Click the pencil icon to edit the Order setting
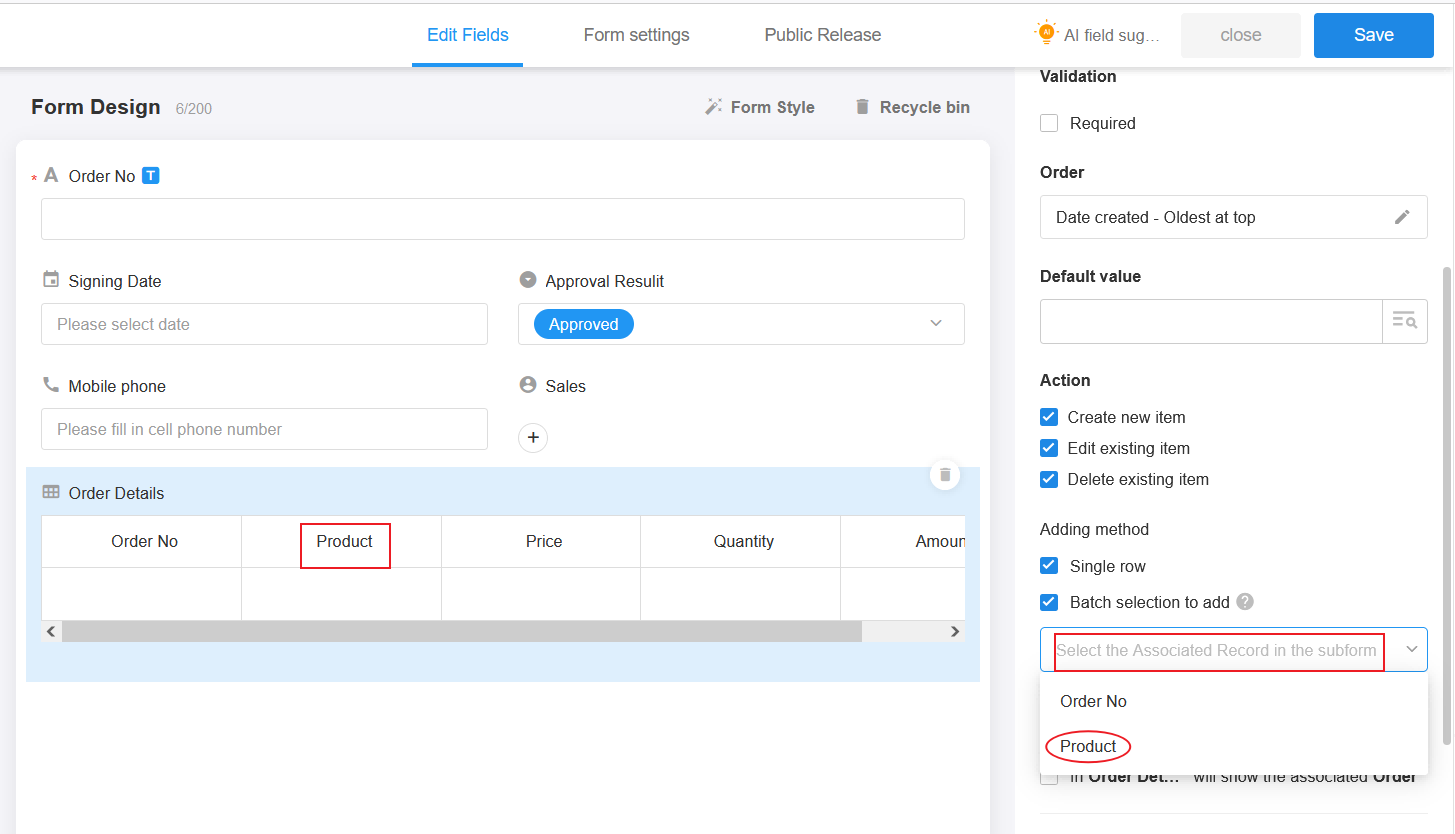The height and width of the screenshot is (834, 1455). (1403, 217)
